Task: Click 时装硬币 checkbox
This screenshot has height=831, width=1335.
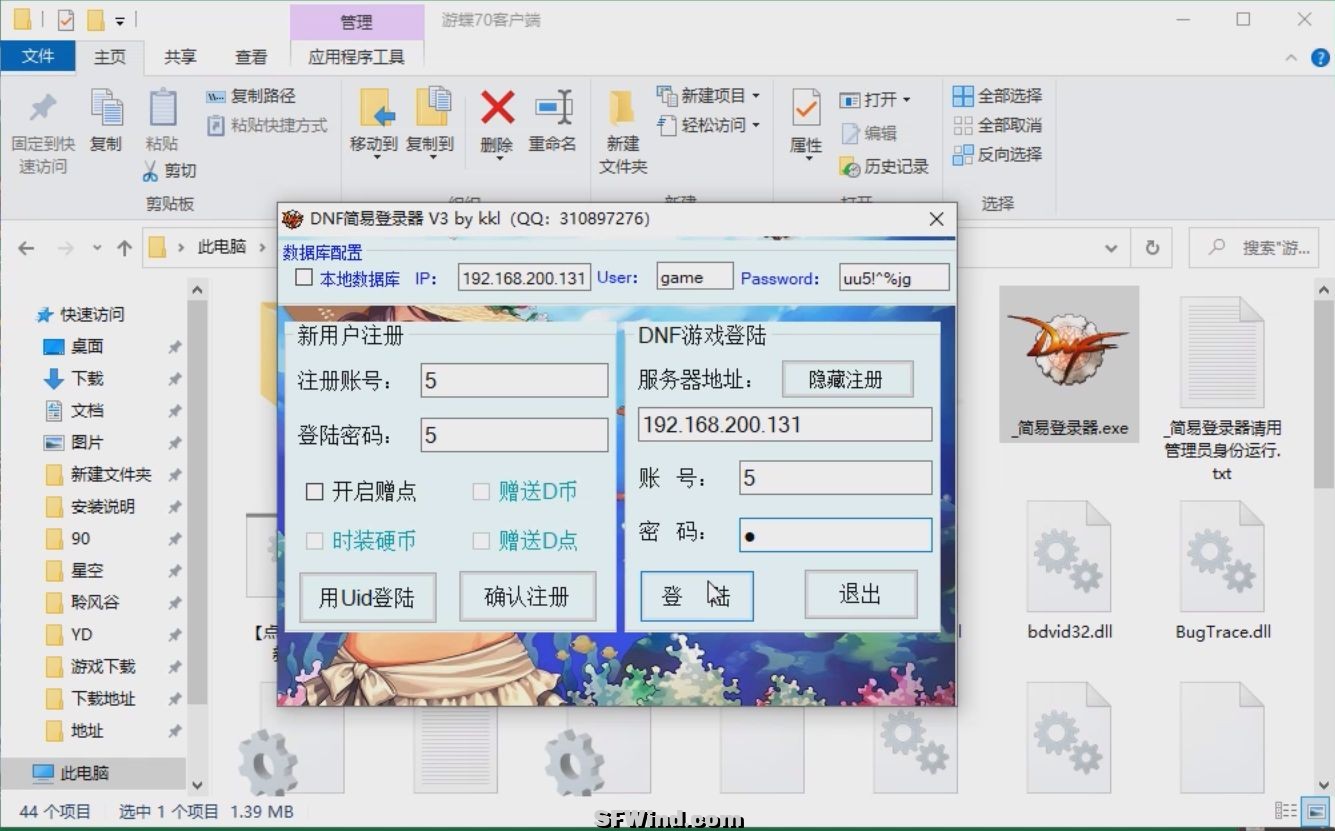Action: pos(314,541)
